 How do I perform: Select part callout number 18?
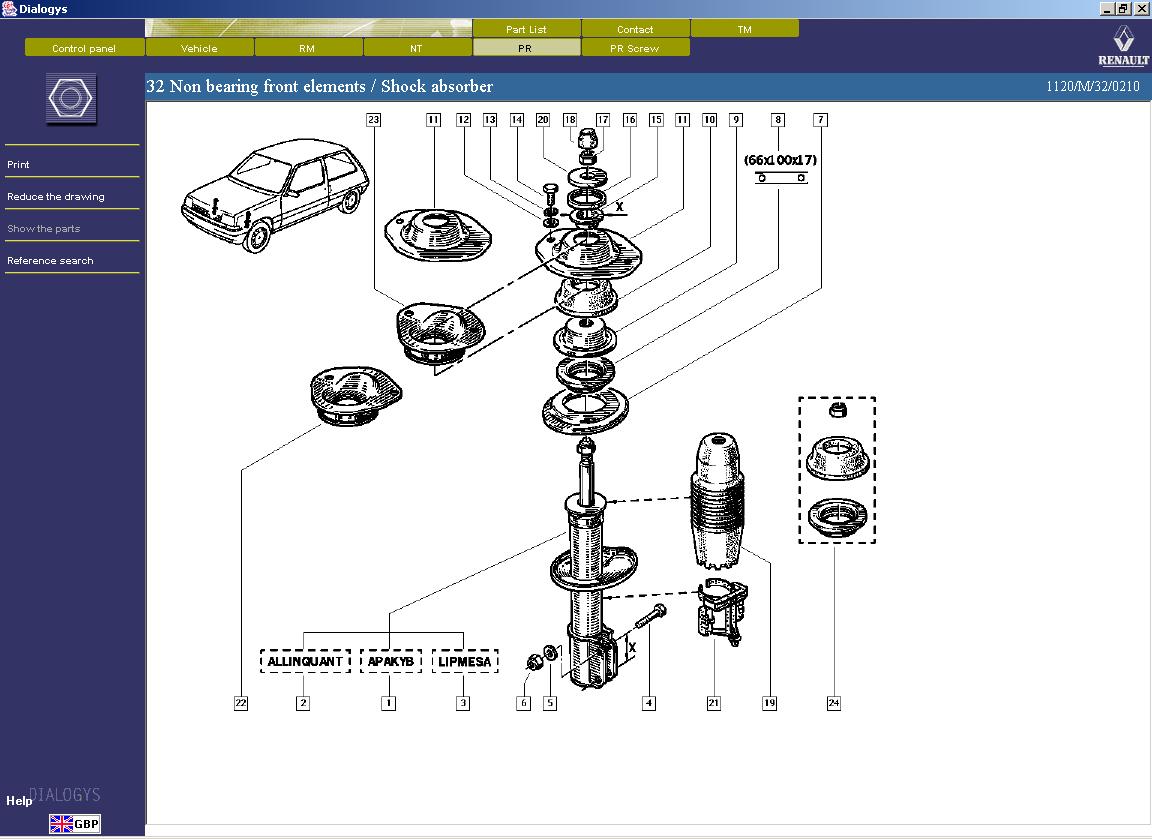pos(570,120)
